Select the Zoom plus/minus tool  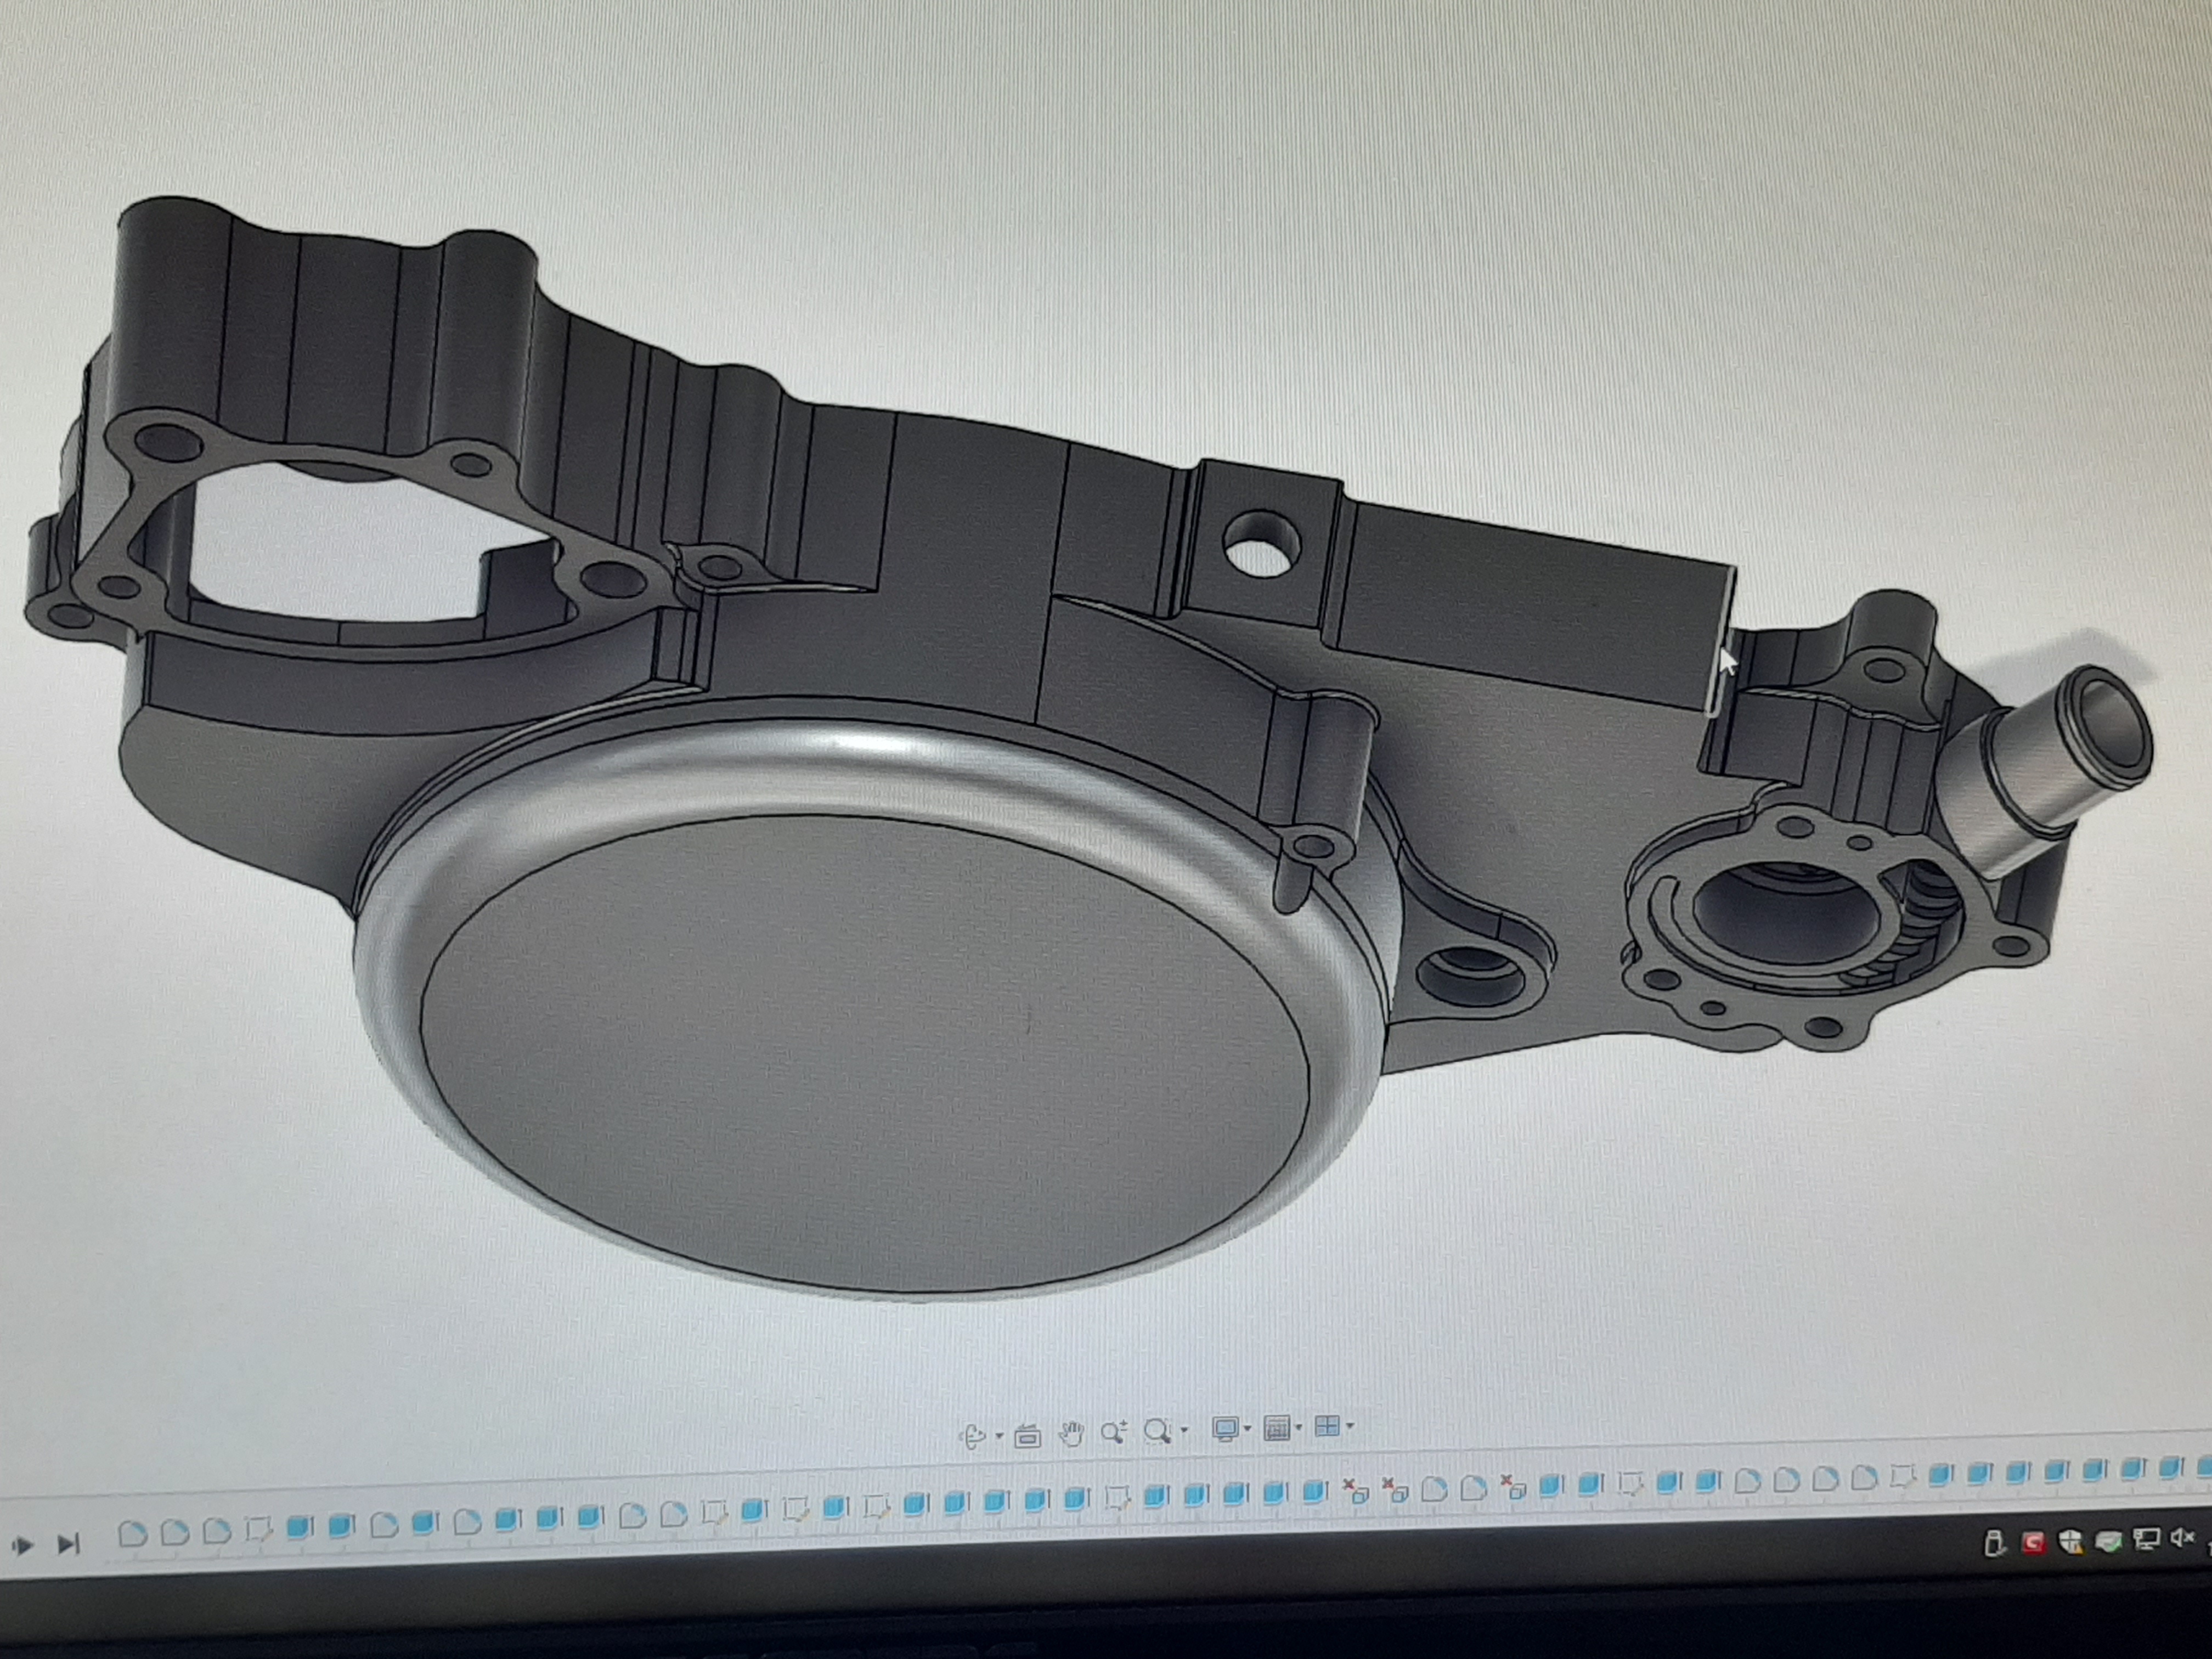click(x=1113, y=1432)
